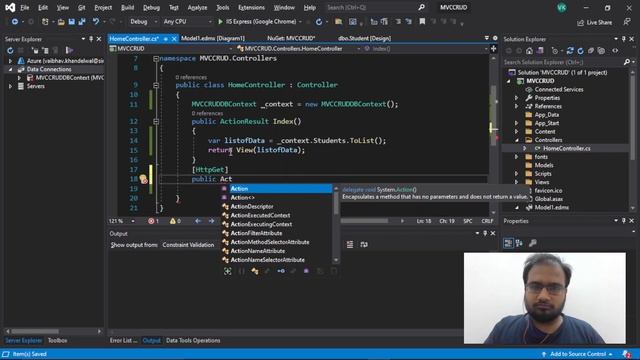Image resolution: width=640 pixels, height=360 pixels.
Task: Click Solution Explorer show all files icon
Action: tap(601, 51)
